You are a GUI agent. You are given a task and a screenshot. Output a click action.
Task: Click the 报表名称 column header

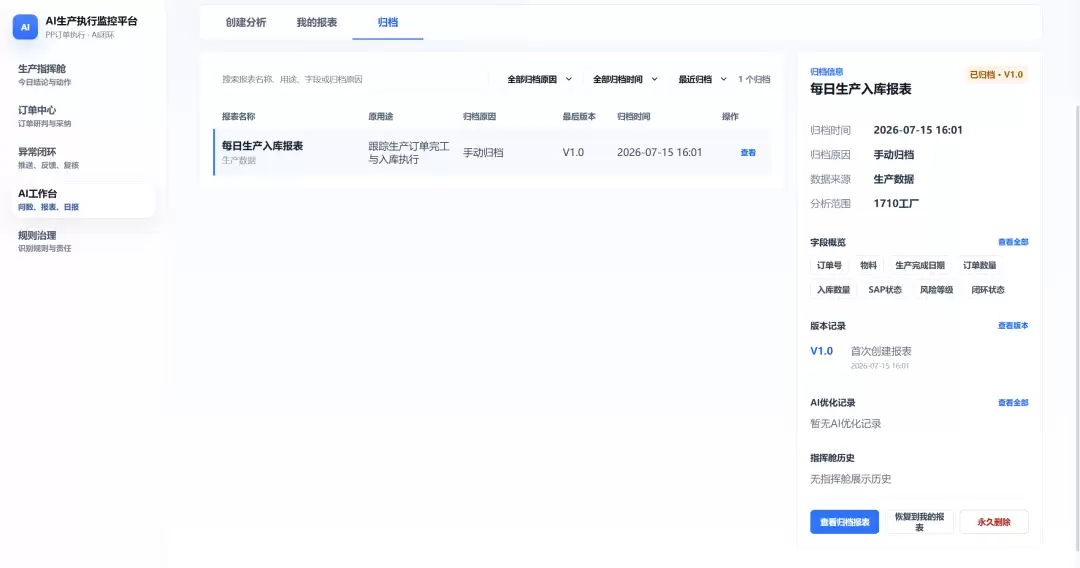(x=238, y=116)
